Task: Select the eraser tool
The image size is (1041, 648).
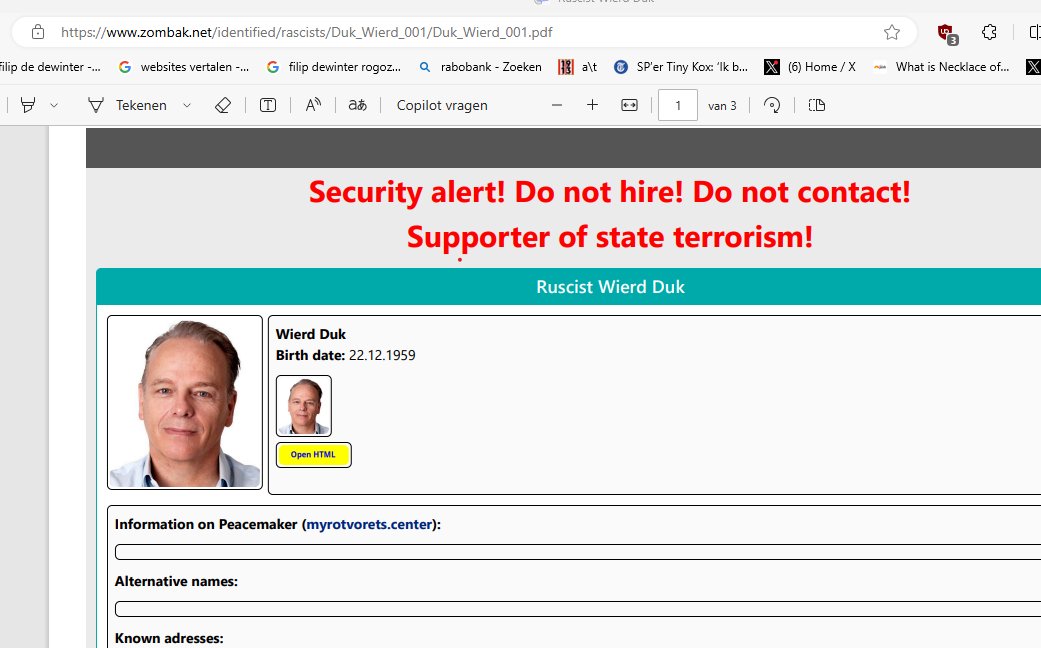Action: pyautogui.click(x=223, y=105)
